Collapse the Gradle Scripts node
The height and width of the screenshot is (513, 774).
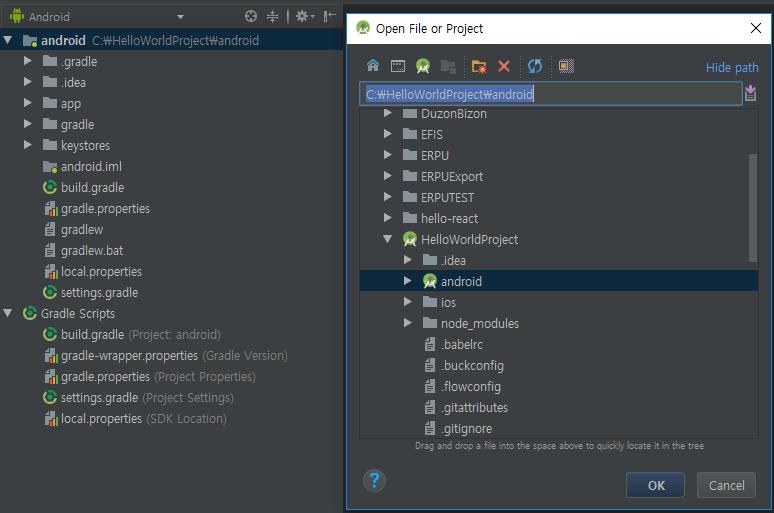tap(8, 313)
